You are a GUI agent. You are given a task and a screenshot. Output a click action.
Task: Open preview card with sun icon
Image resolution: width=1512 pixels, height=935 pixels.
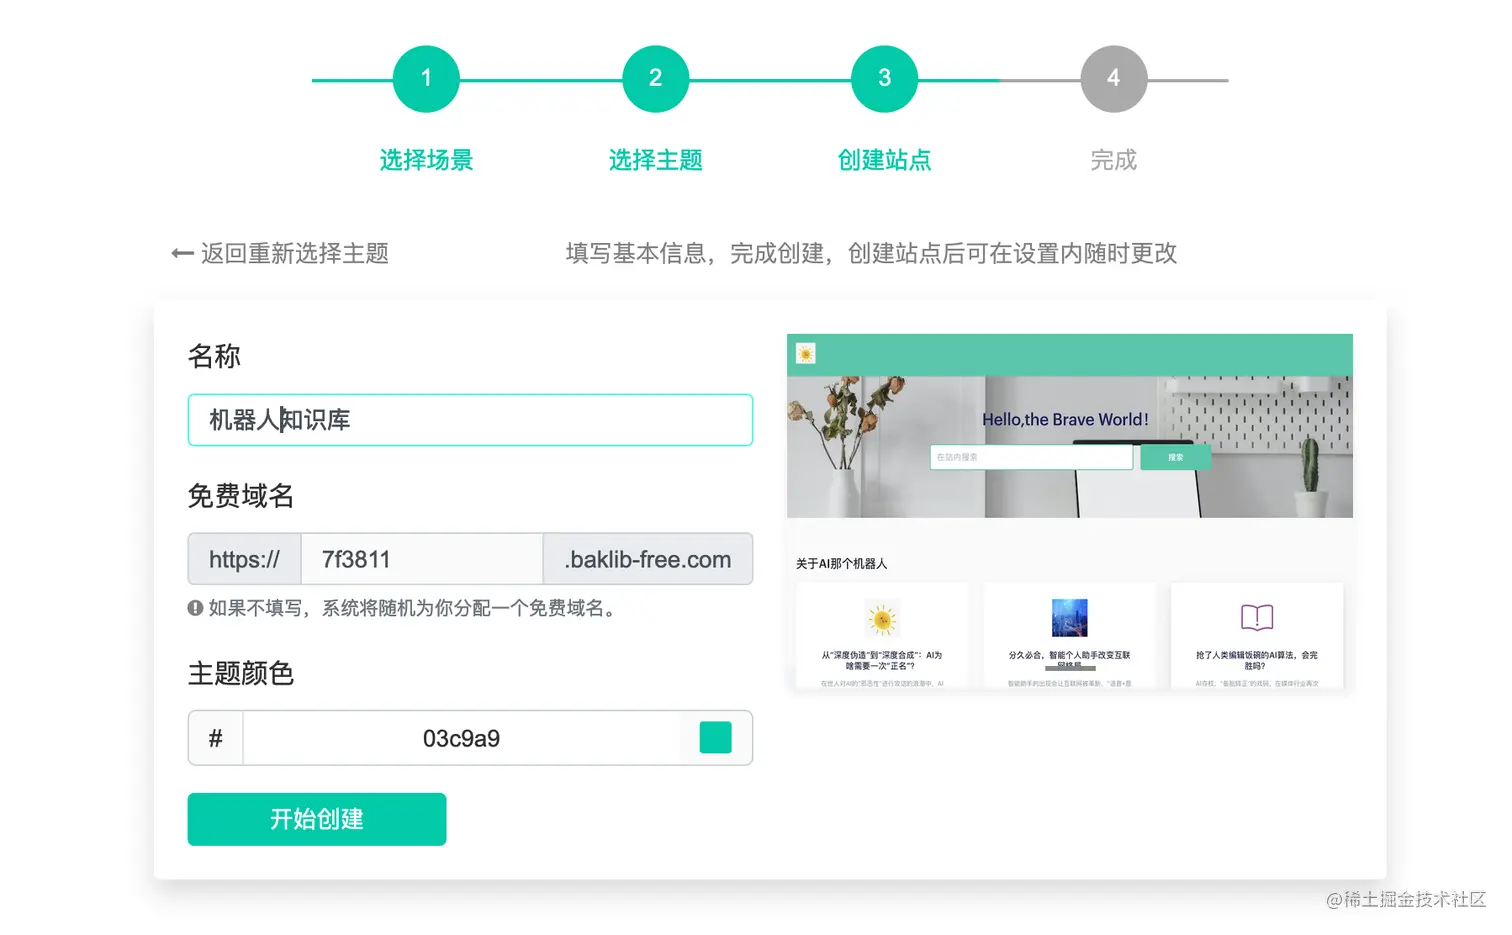(882, 636)
